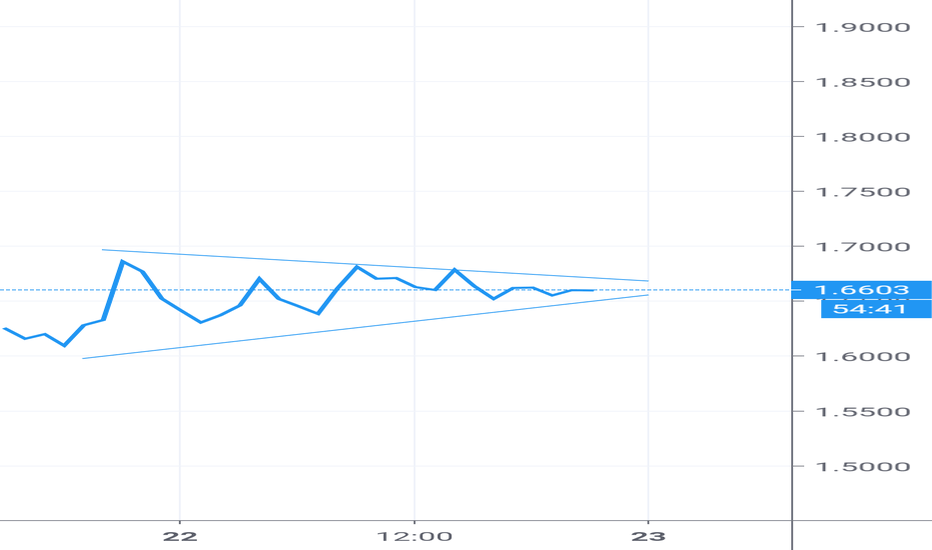This screenshot has height=550, width=932.
Task: Select the upper descending triangle trendline
Action: pyautogui.click(x=374, y=265)
